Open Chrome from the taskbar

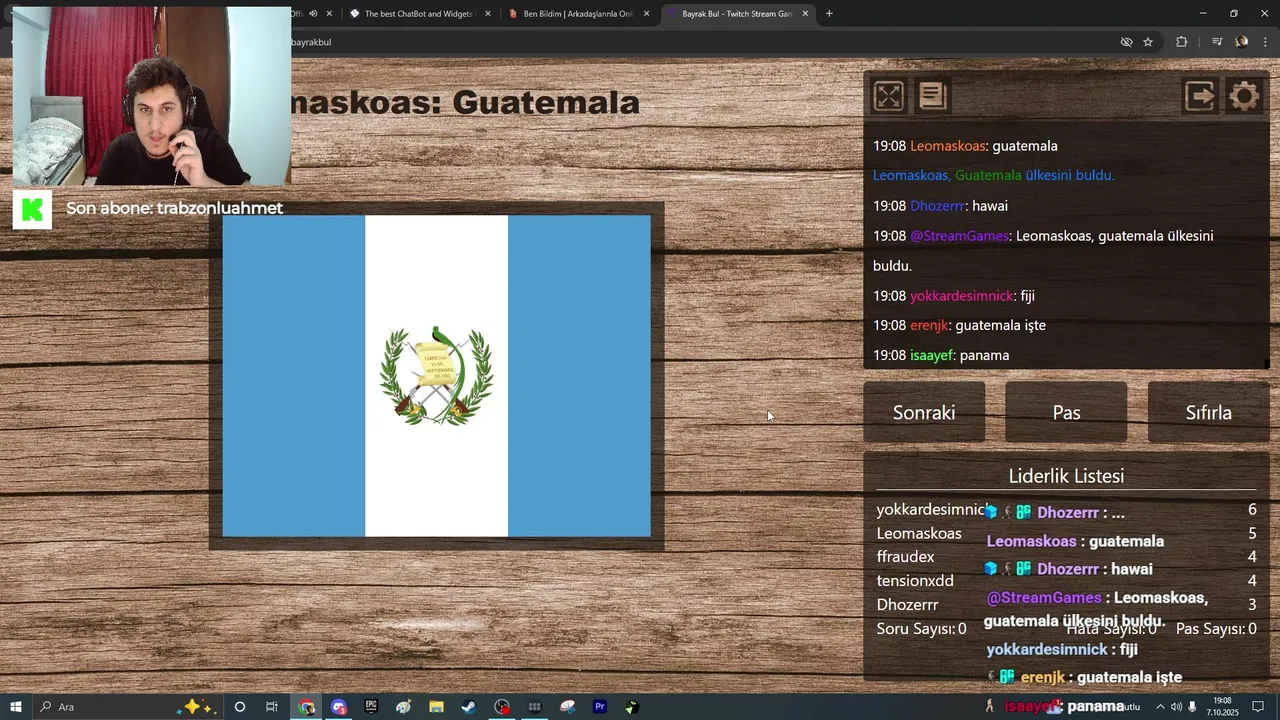(306, 707)
